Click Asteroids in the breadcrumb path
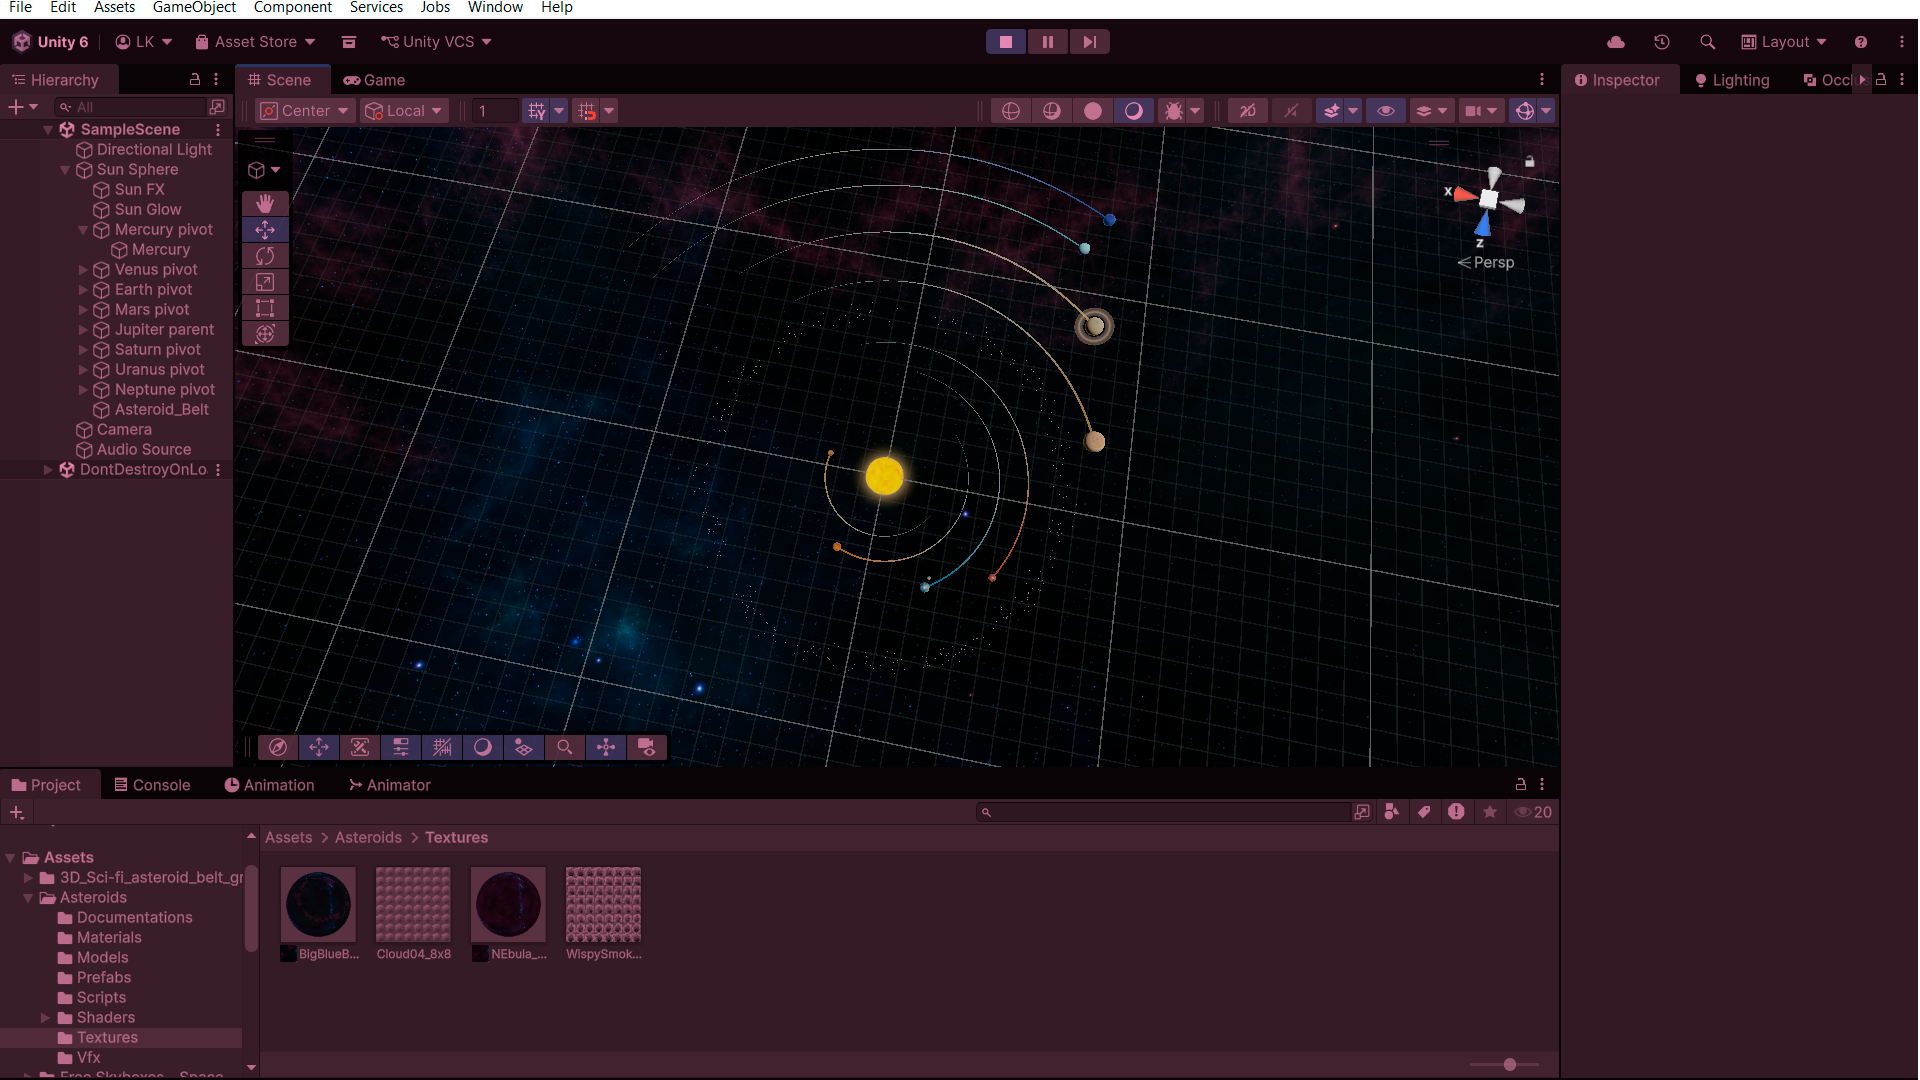The image size is (1920, 1080). coord(368,838)
